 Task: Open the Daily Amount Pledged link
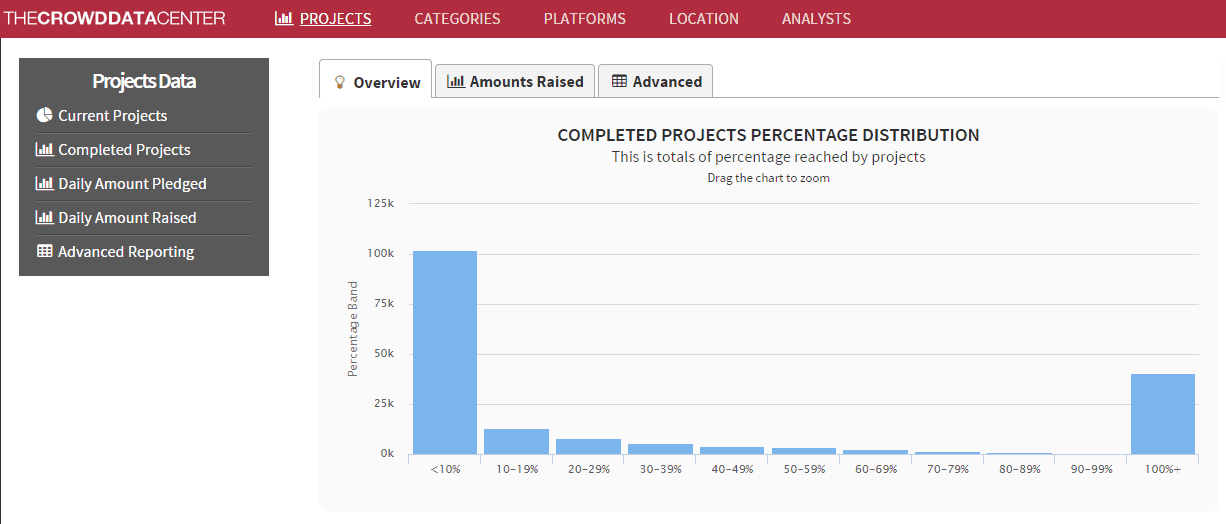click(x=132, y=184)
